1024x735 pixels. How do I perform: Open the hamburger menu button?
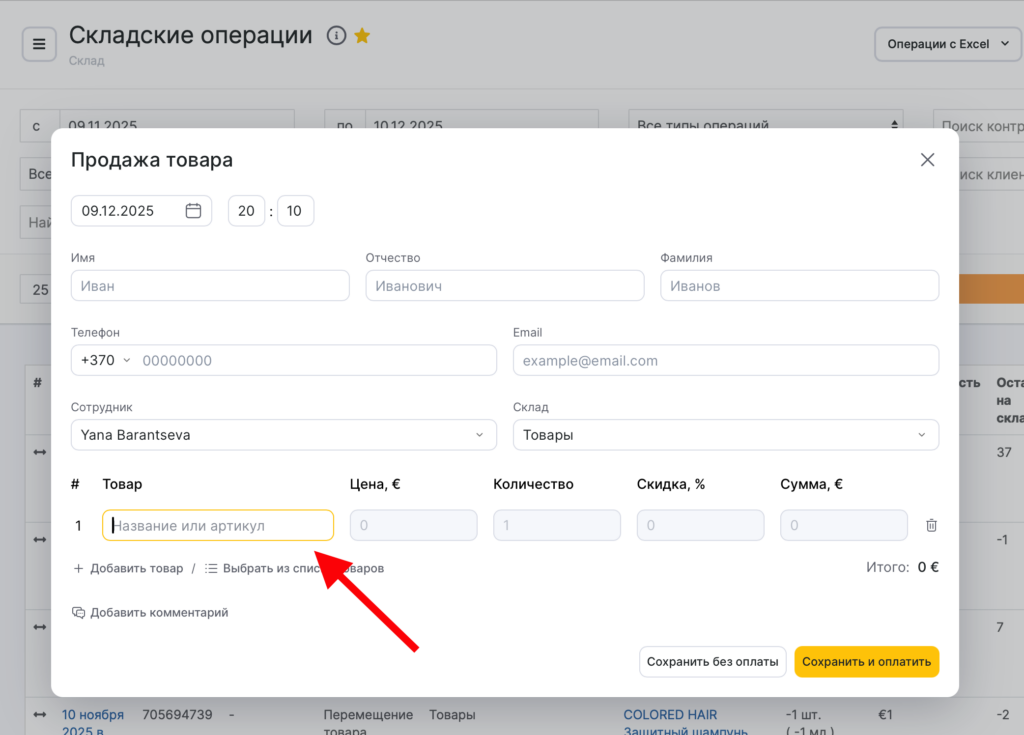pos(39,44)
